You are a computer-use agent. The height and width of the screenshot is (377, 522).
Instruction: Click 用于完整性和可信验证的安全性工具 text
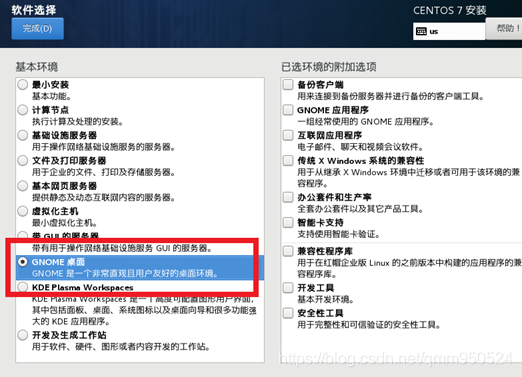[x=369, y=325]
